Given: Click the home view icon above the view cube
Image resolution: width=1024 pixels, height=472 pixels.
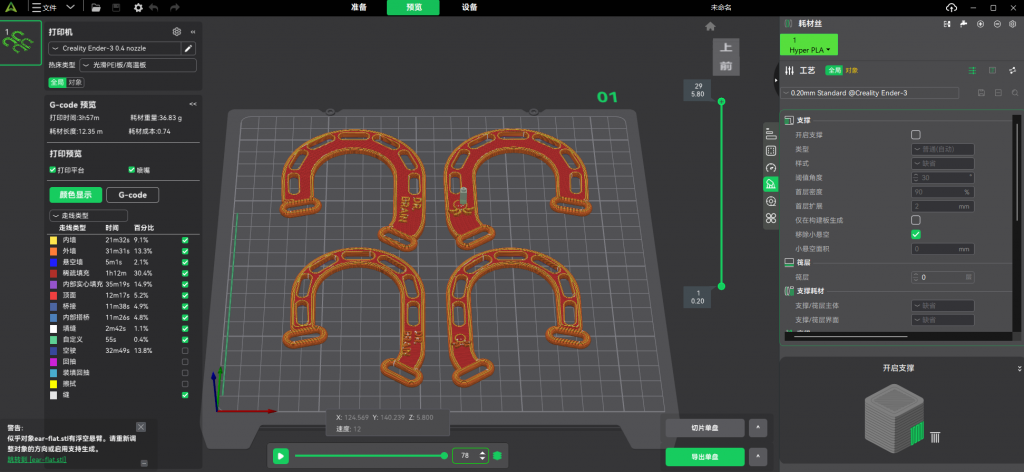Looking at the screenshot, I should click(710, 26).
